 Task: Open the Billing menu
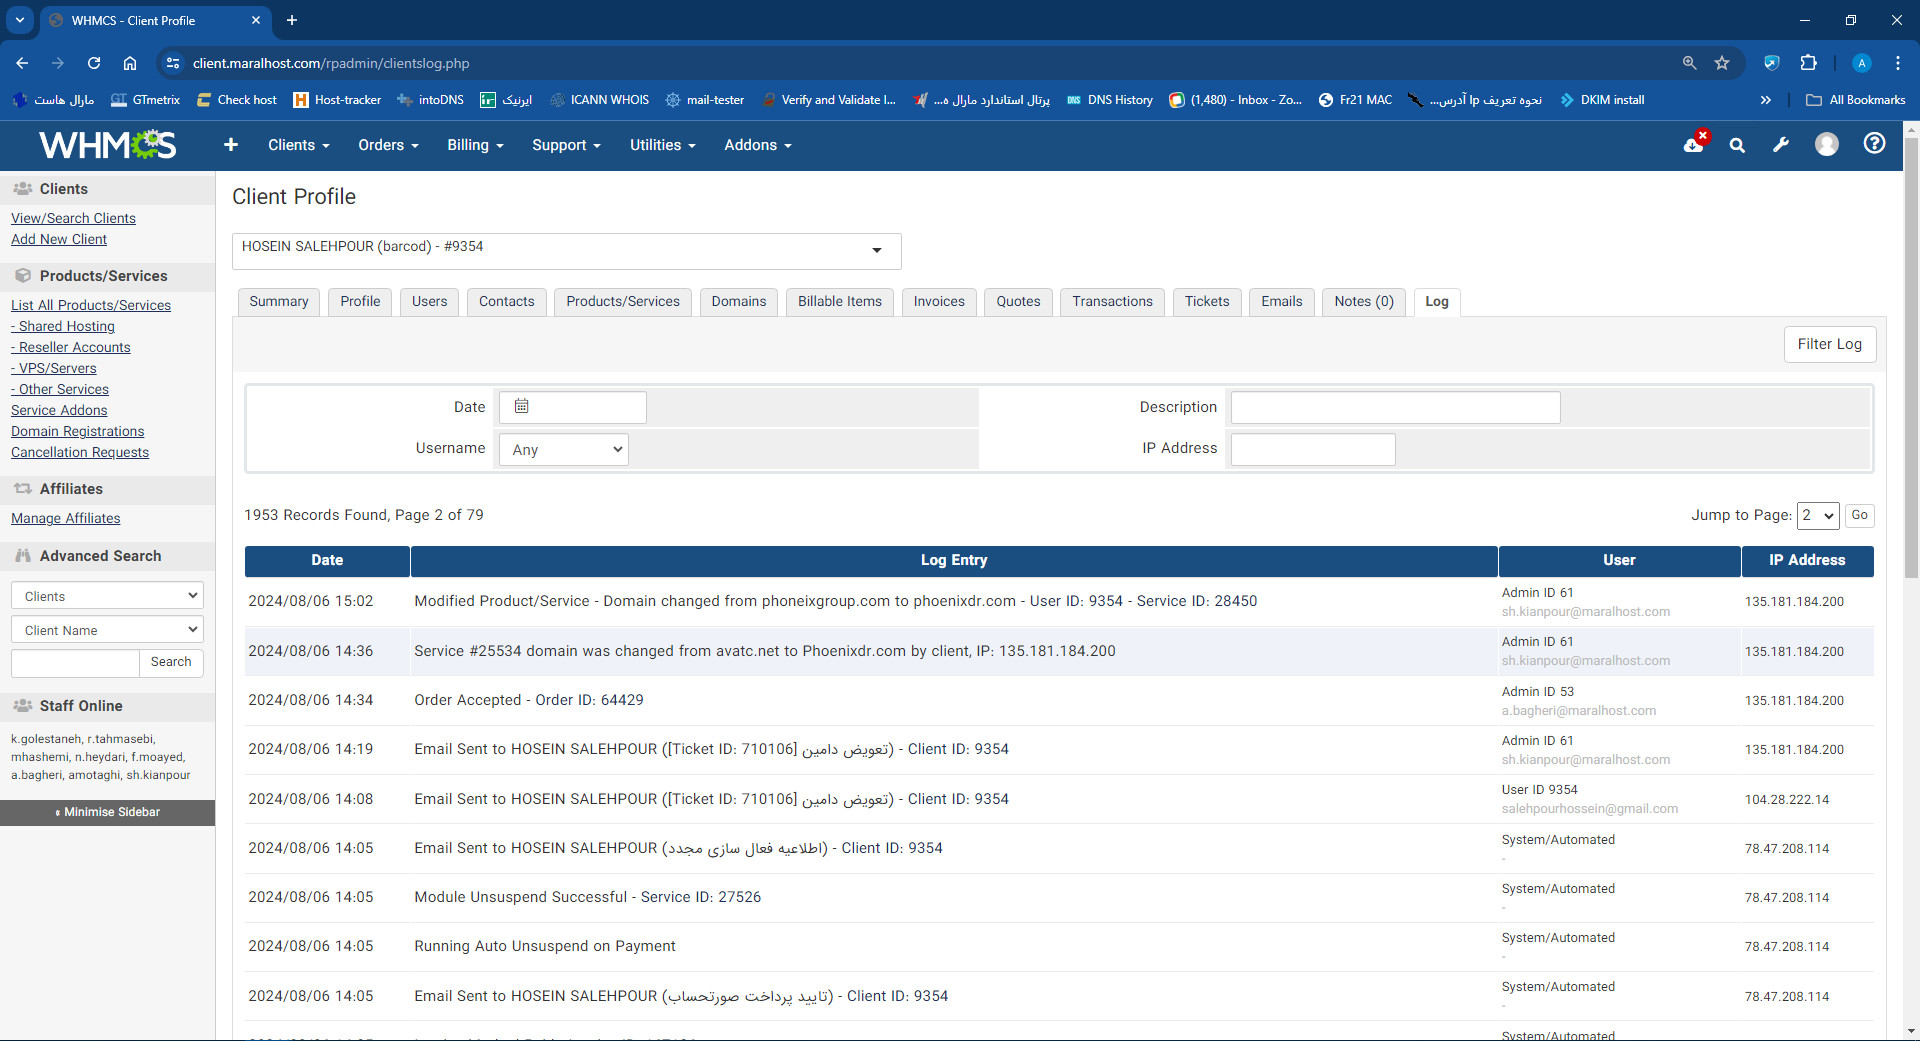[x=475, y=145]
